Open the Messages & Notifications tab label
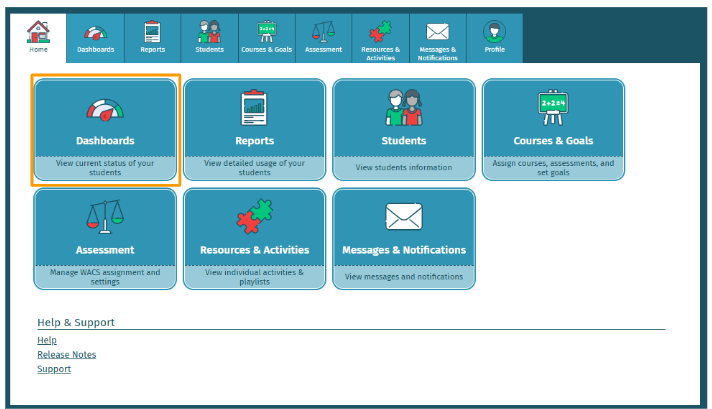The width and height of the screenshot is (712, 409). click(x=437, y=54)
